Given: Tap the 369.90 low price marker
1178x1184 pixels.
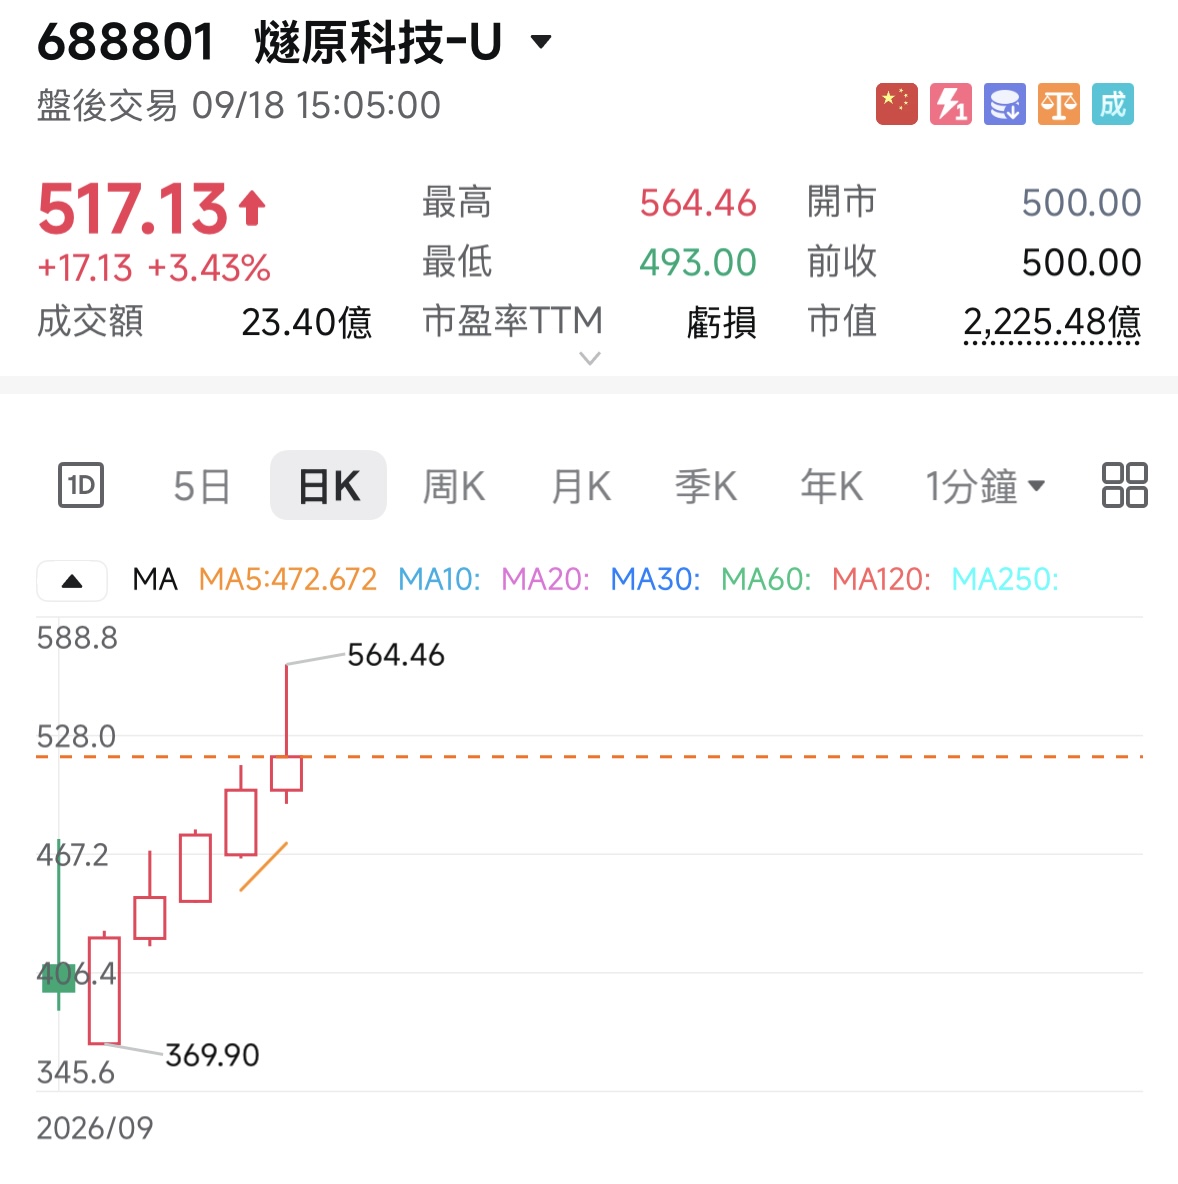Looking at the screenshot, I should coord(212,1056).
